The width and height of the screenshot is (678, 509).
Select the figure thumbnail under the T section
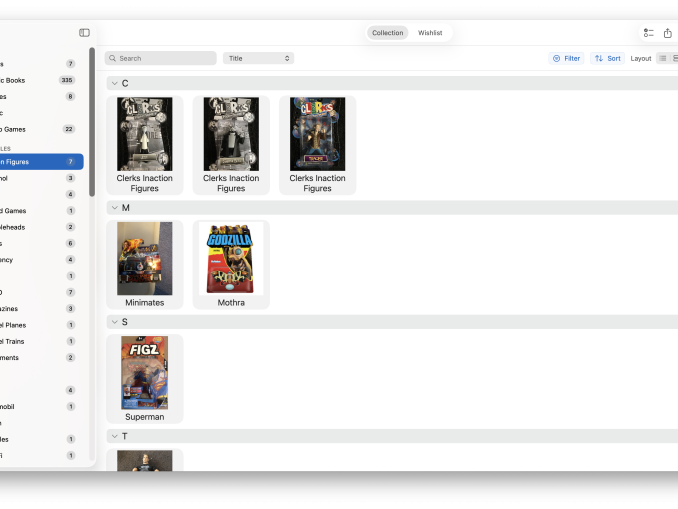coord(144,460)
